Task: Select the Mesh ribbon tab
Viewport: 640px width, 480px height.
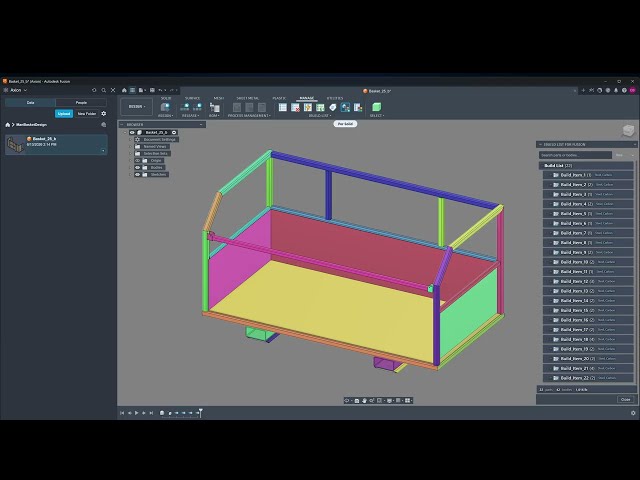Action: (218, 98)
